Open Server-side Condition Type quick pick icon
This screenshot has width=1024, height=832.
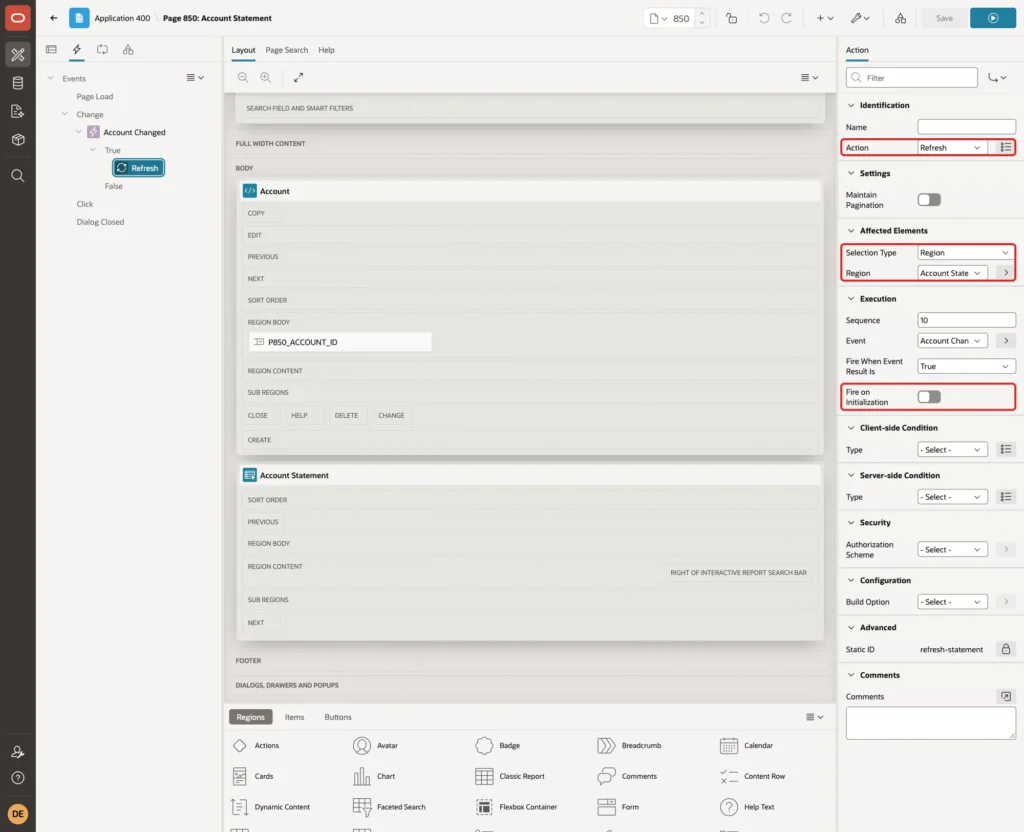(x=1006, y=497)
